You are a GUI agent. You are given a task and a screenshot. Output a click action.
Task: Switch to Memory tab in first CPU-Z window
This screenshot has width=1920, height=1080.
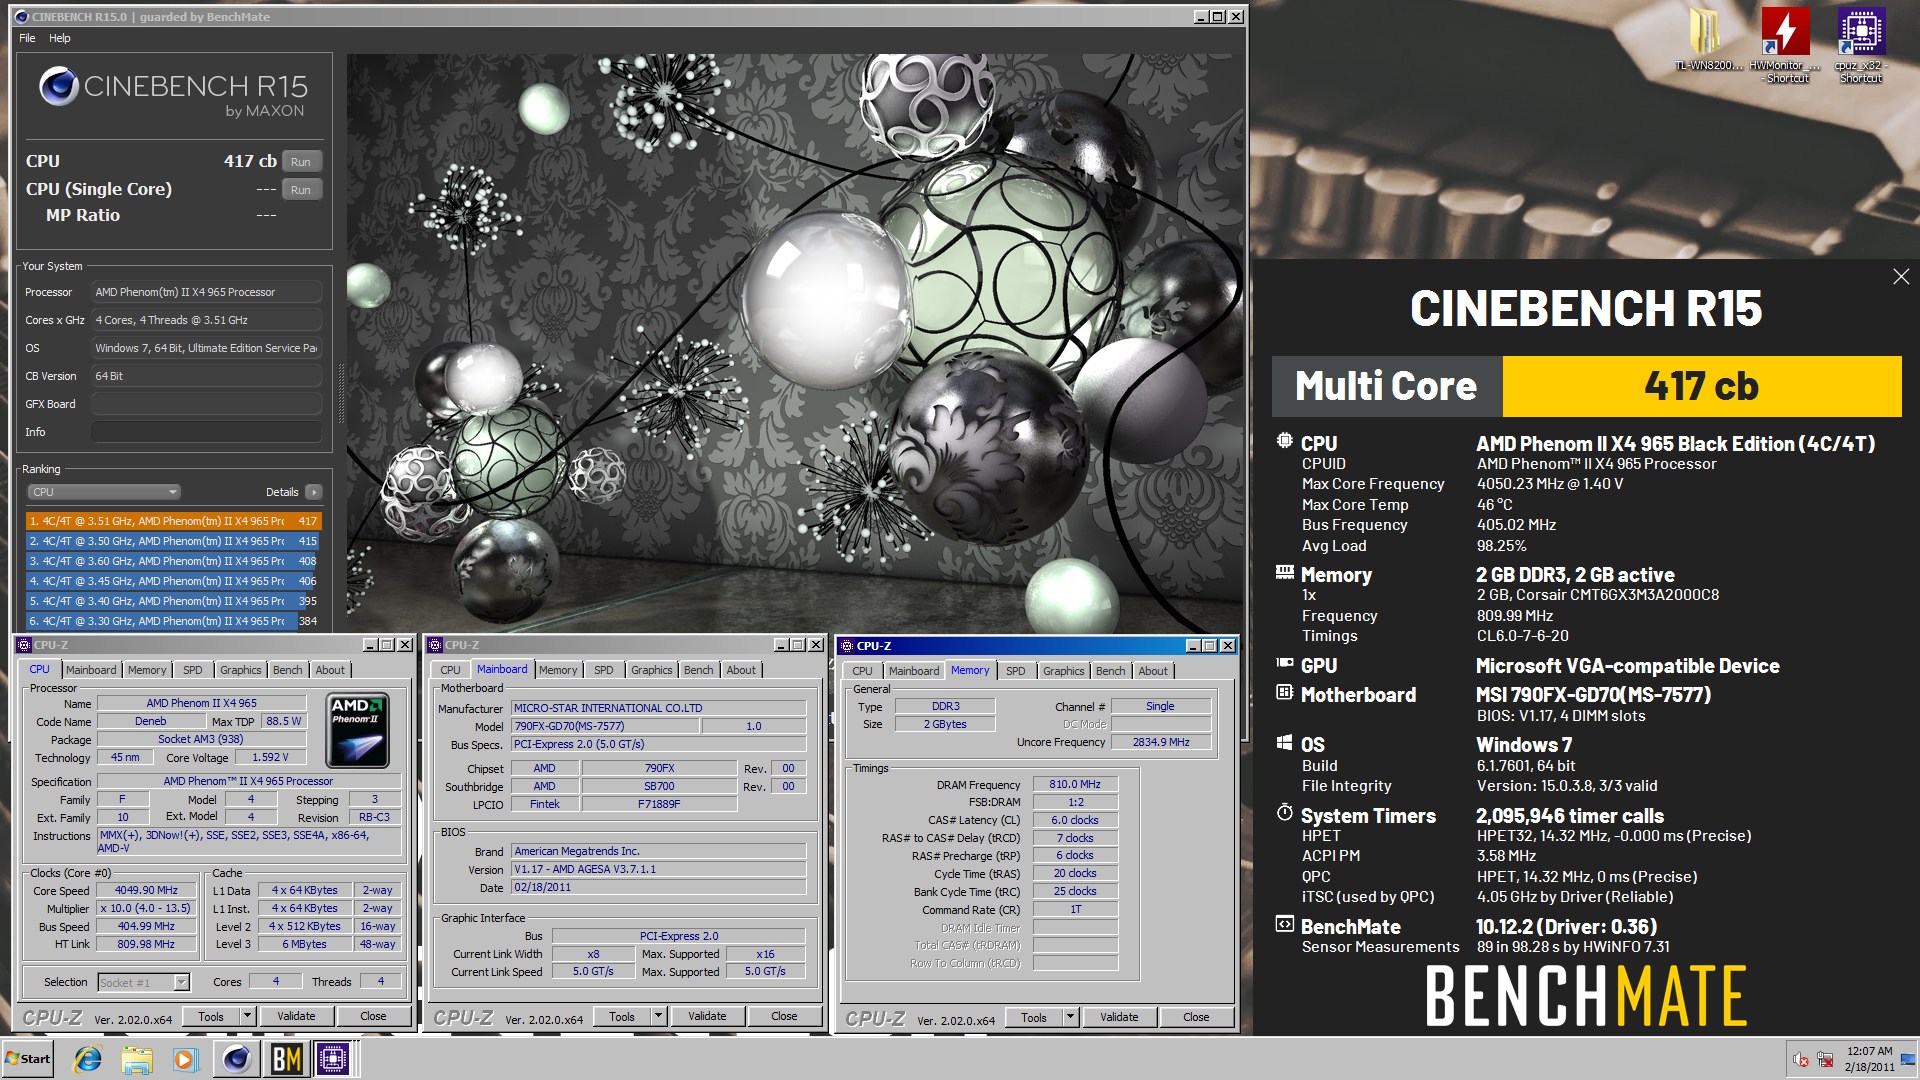tap(147, 670)
